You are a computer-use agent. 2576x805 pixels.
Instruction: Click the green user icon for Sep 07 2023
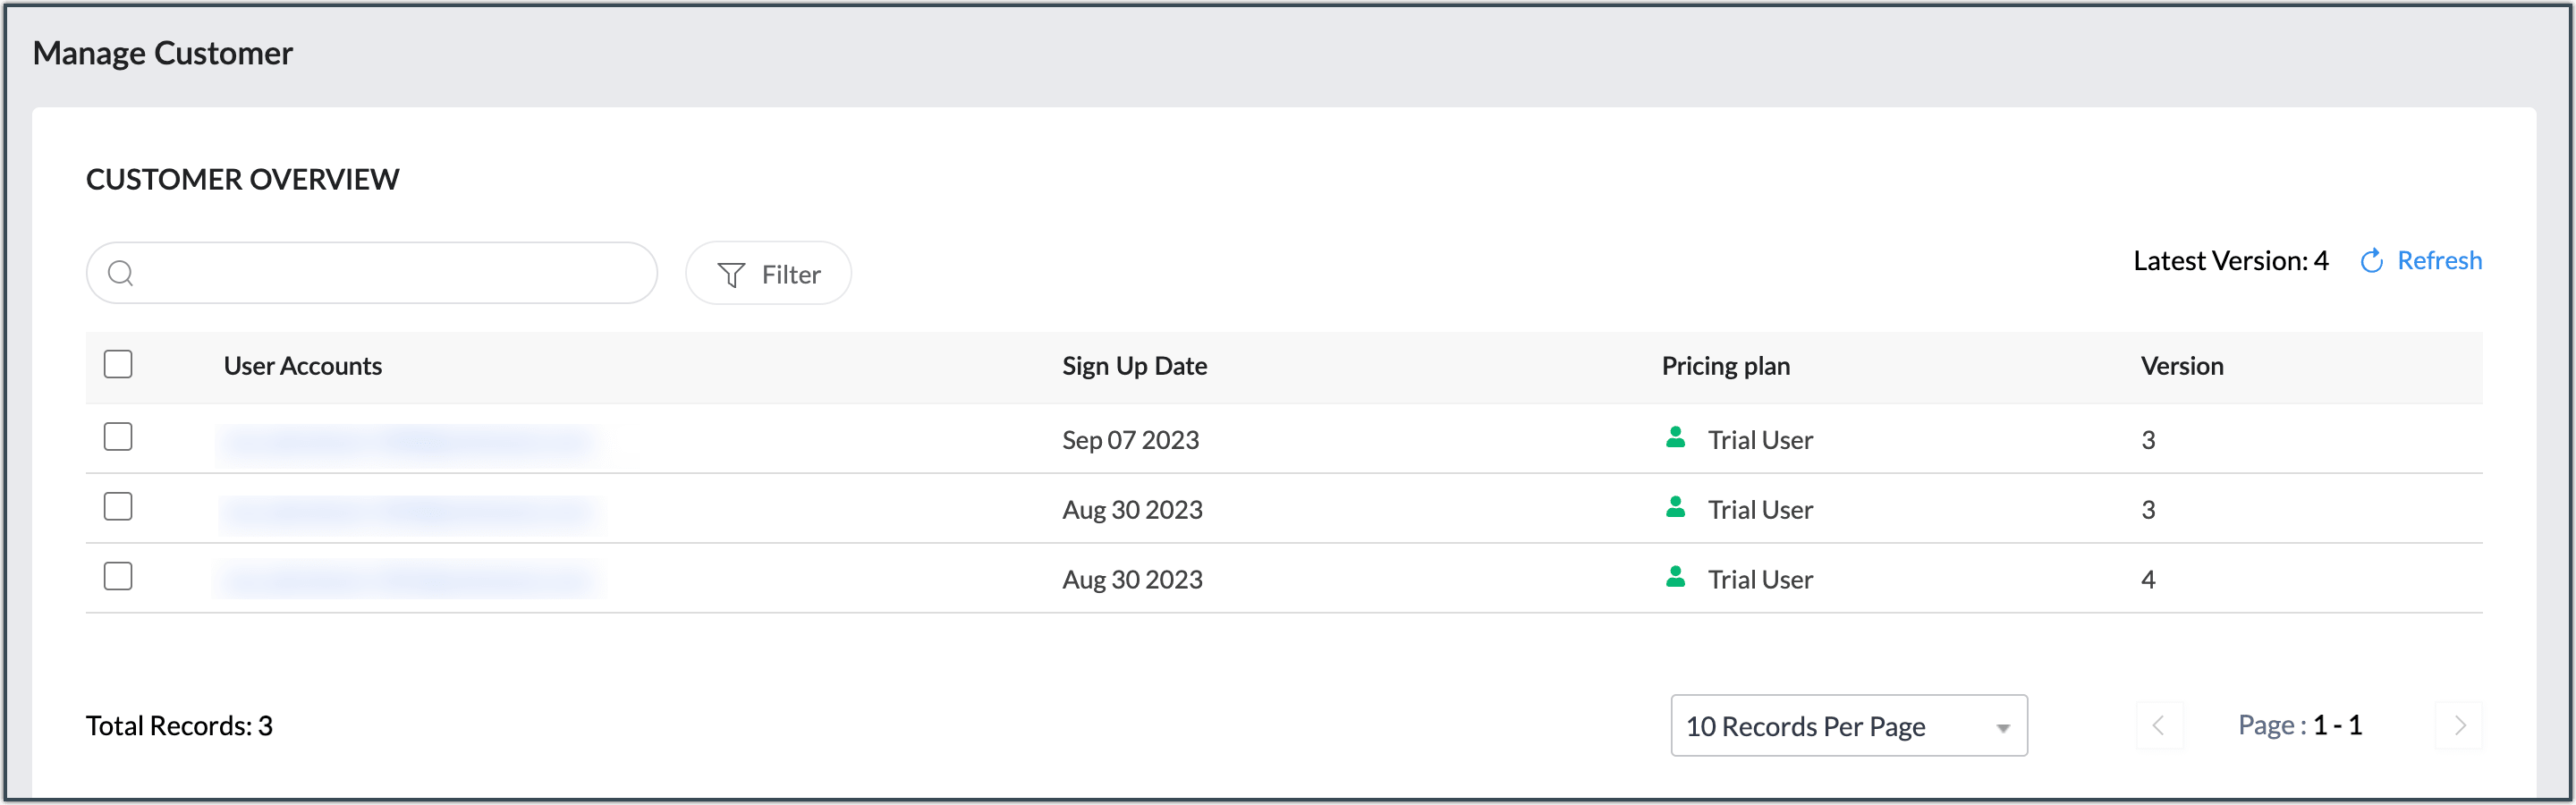click(1675, 438)
